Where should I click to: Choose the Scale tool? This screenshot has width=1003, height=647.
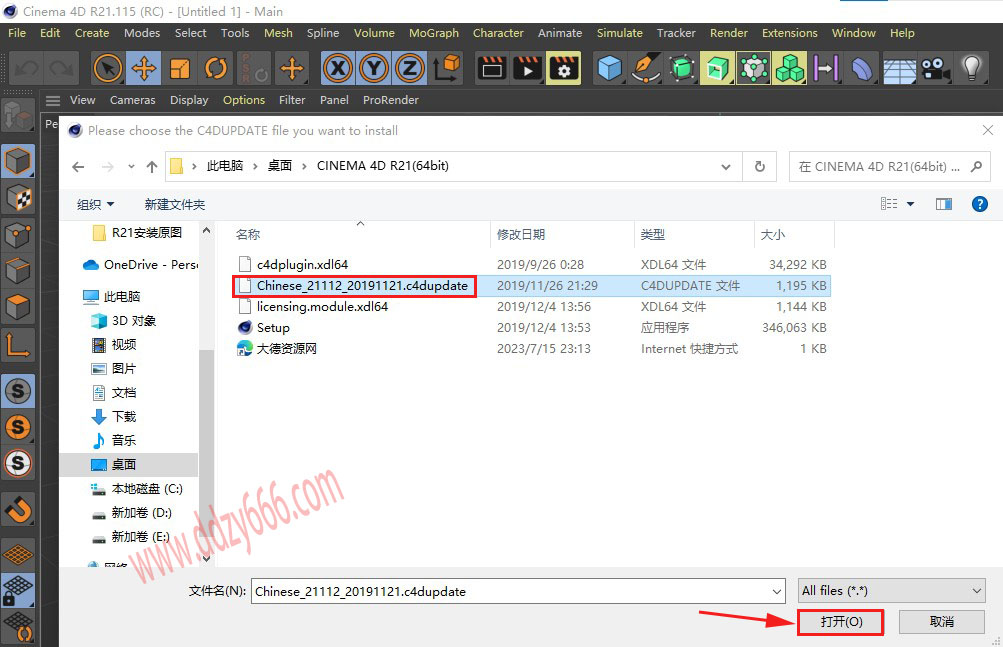pyautogui.click(x=180, y=68)
